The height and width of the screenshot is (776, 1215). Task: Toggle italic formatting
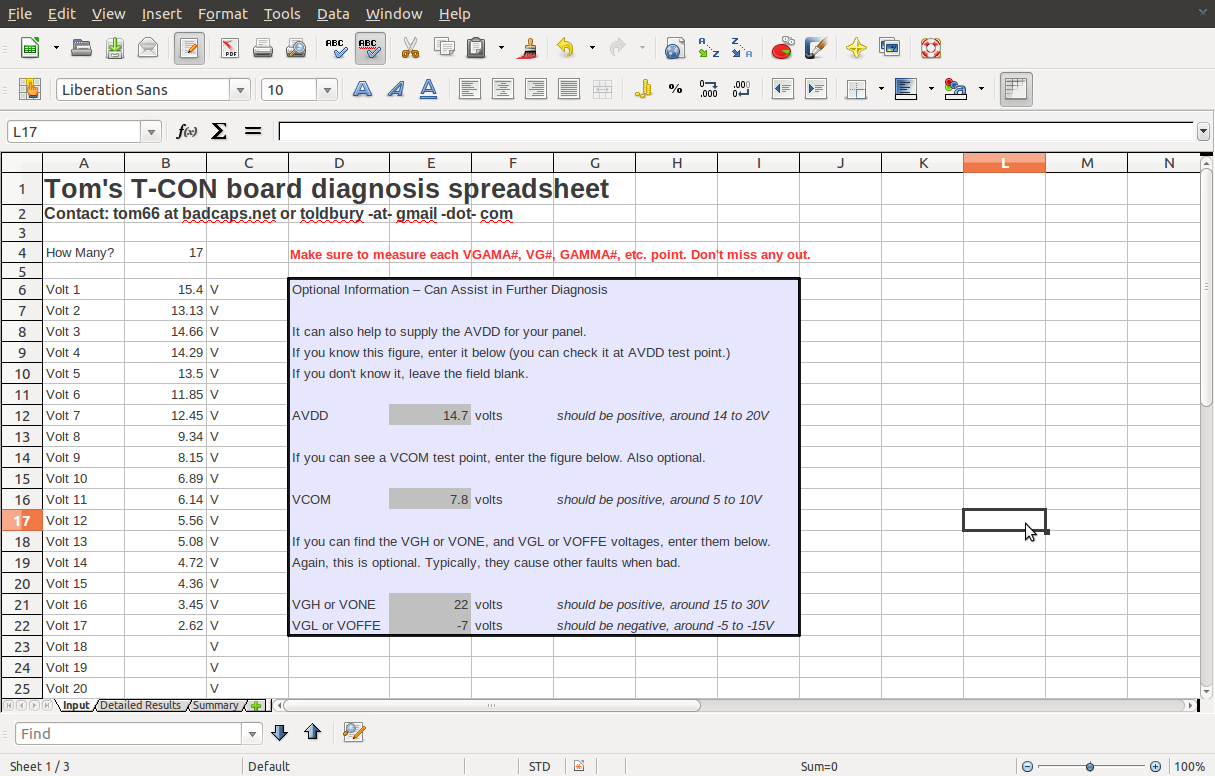395,89
